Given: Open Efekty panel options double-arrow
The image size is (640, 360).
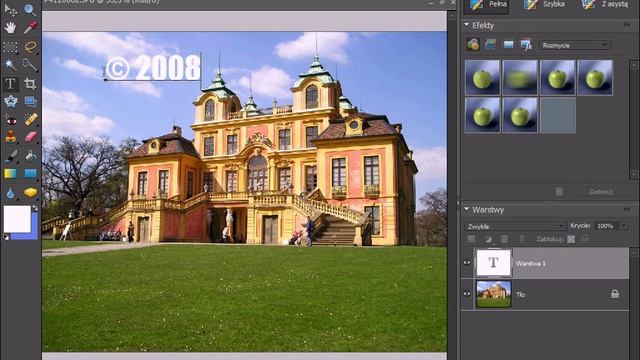Looking at the screenshot, I should 627,25.
